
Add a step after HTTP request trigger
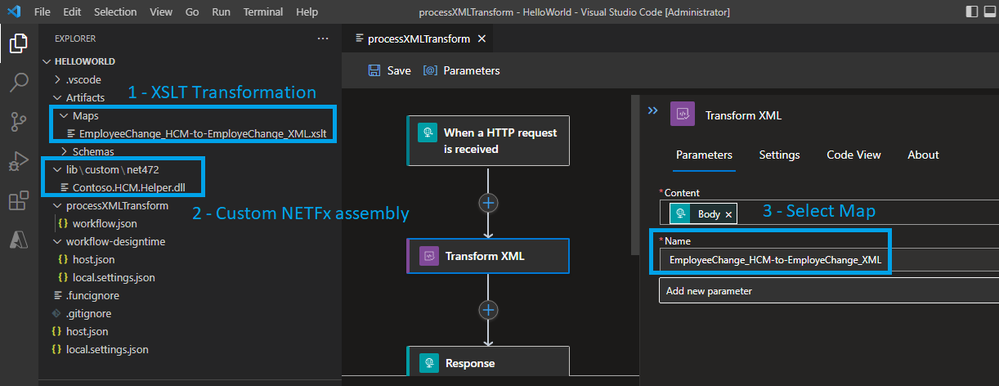coord(488,203)
